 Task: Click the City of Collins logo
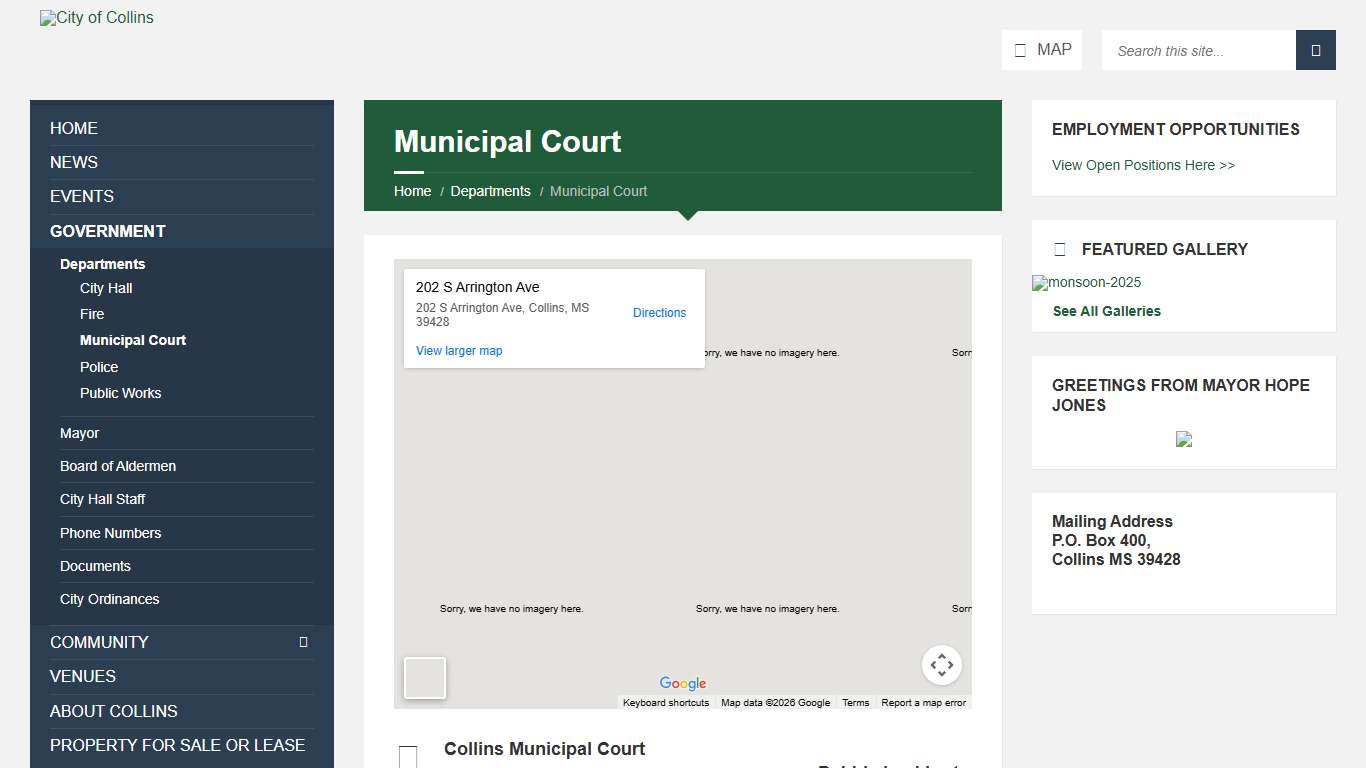tap(96, 17)
